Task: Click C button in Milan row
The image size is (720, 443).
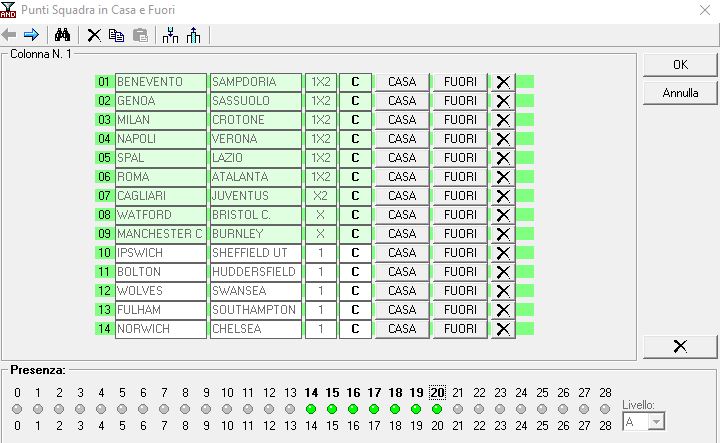Action: pos(355,120)
